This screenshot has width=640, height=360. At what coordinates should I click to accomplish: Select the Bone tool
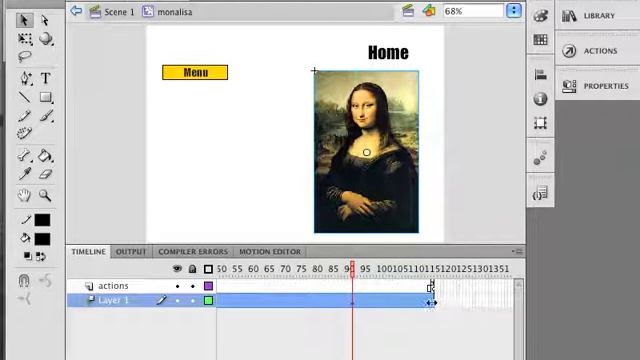[24, 156]
